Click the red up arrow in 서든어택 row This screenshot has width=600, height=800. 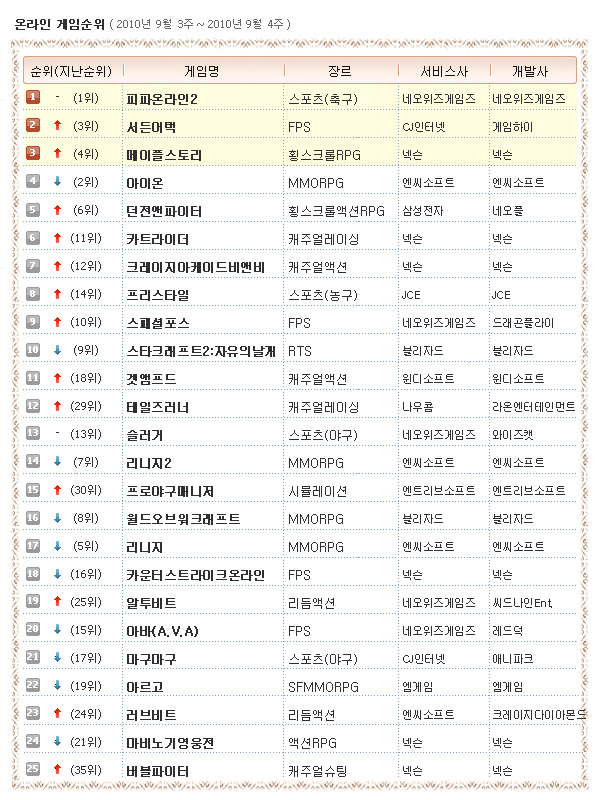click(58, 126)
